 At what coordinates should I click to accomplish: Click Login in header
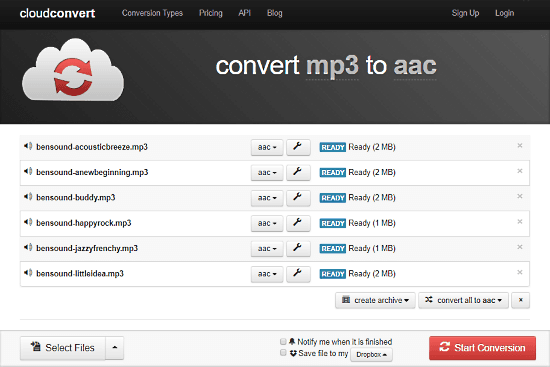coord(504,13)
